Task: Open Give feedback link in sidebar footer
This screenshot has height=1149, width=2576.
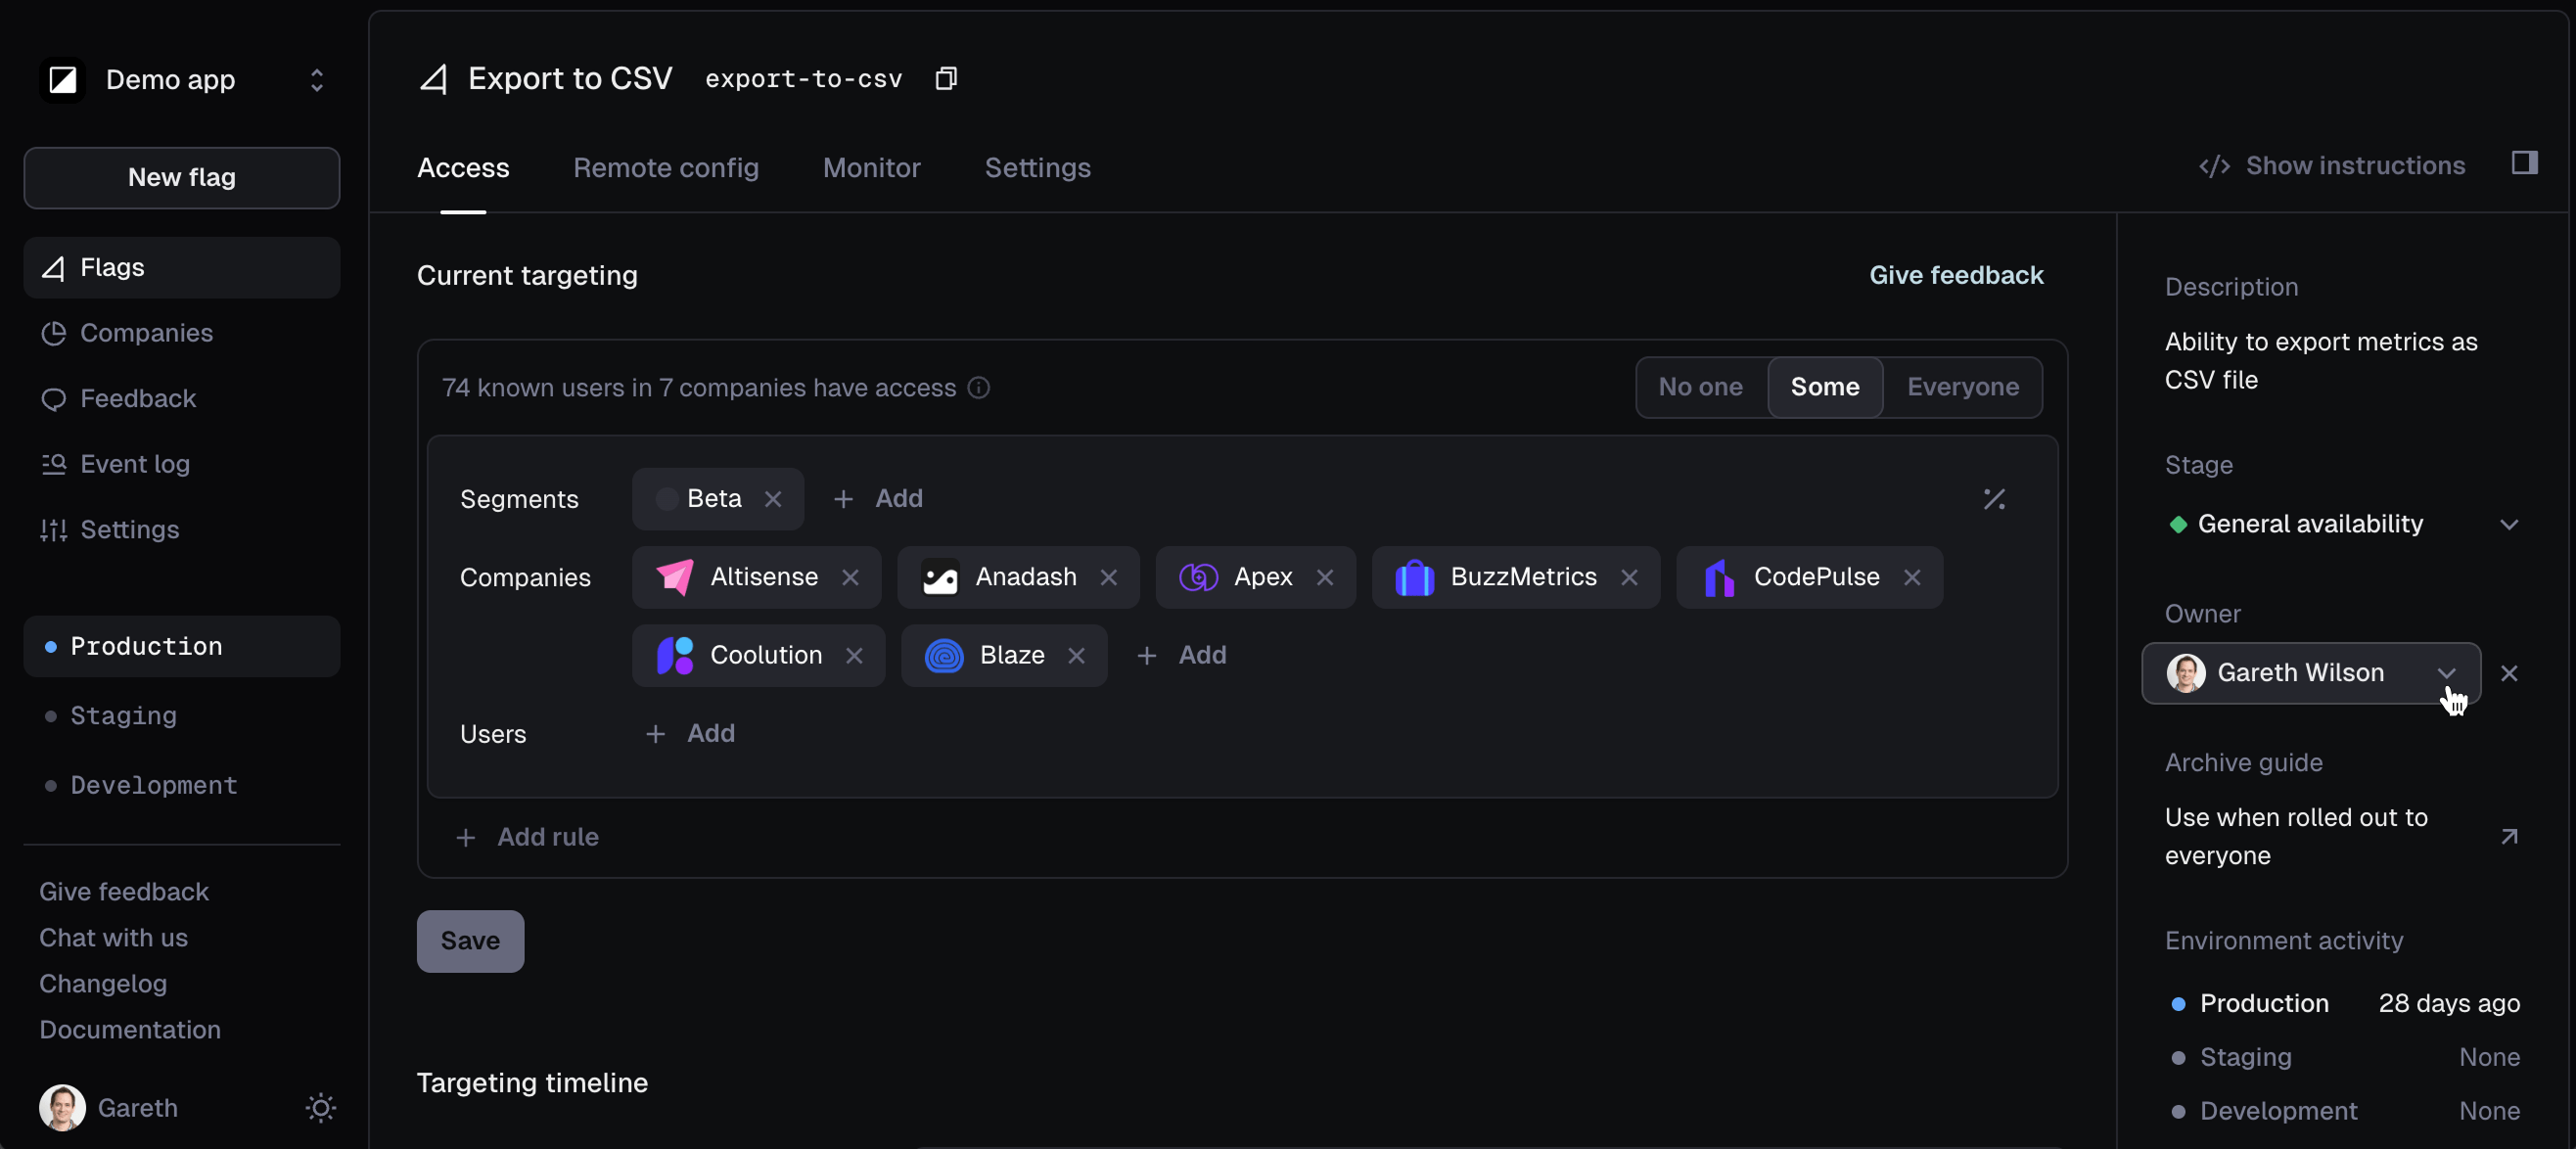Action: pyautogui.click(x=124, y=890)
